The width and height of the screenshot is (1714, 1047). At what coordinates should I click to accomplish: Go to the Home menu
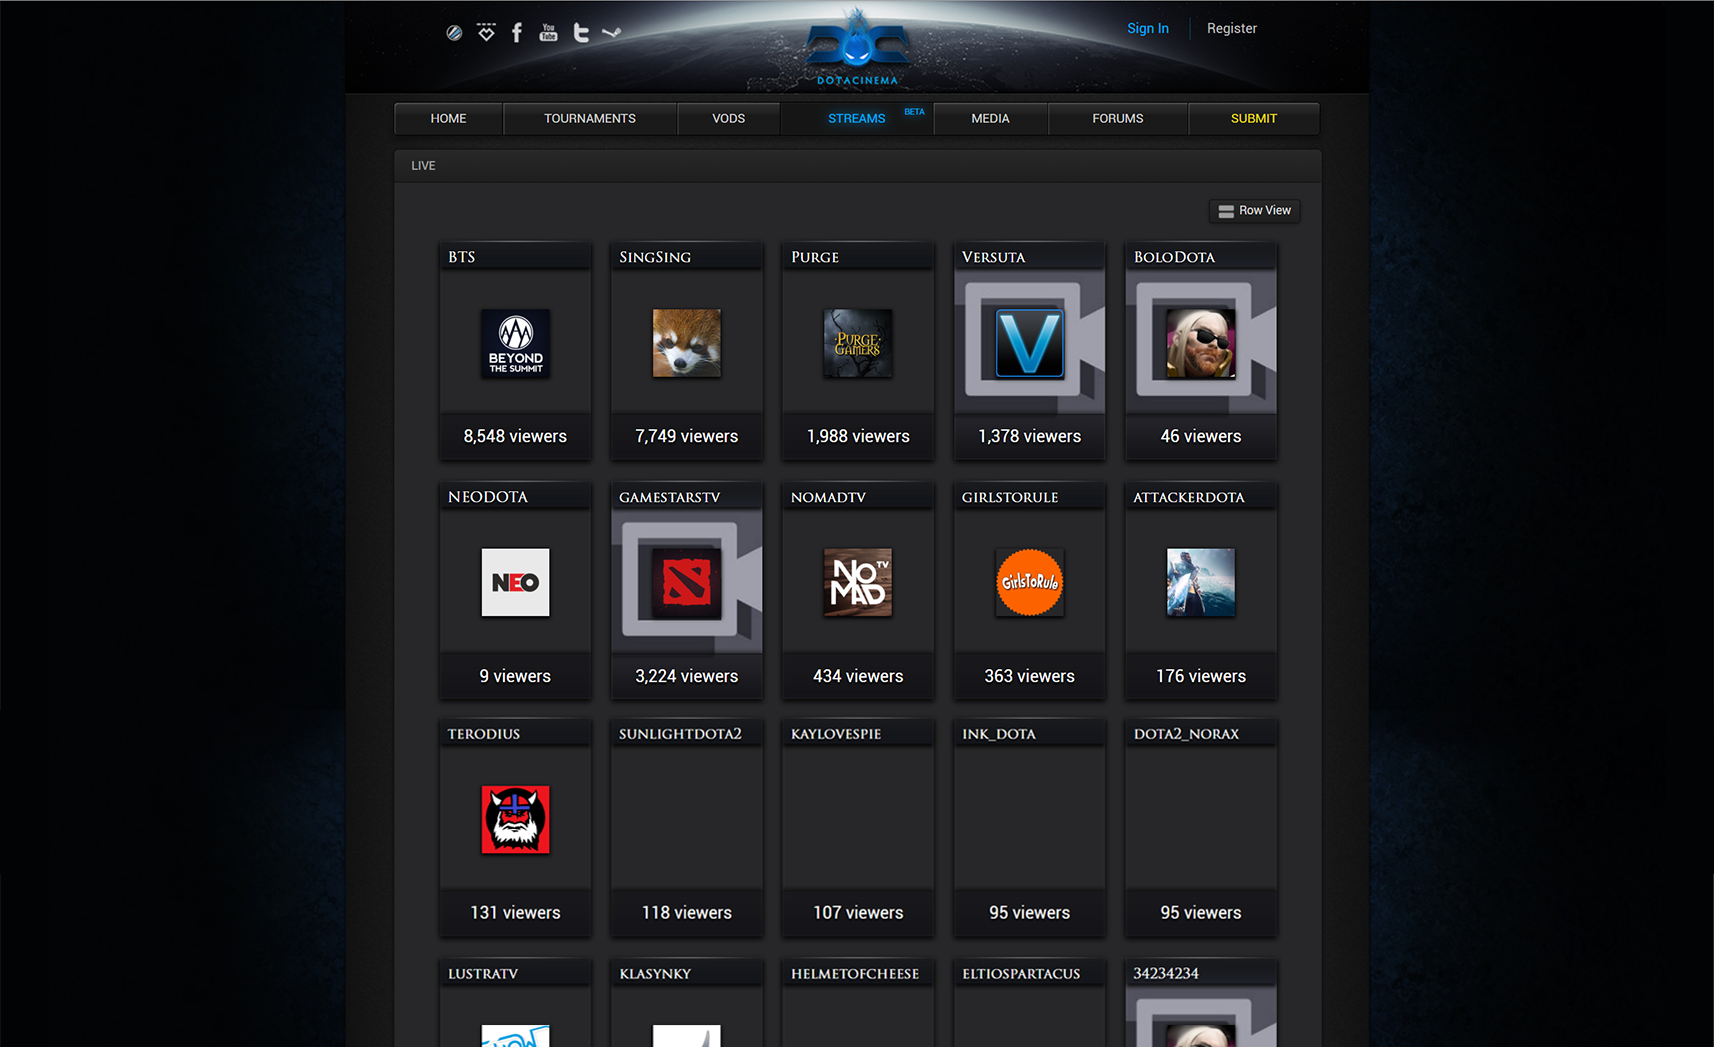coord(448,118)
